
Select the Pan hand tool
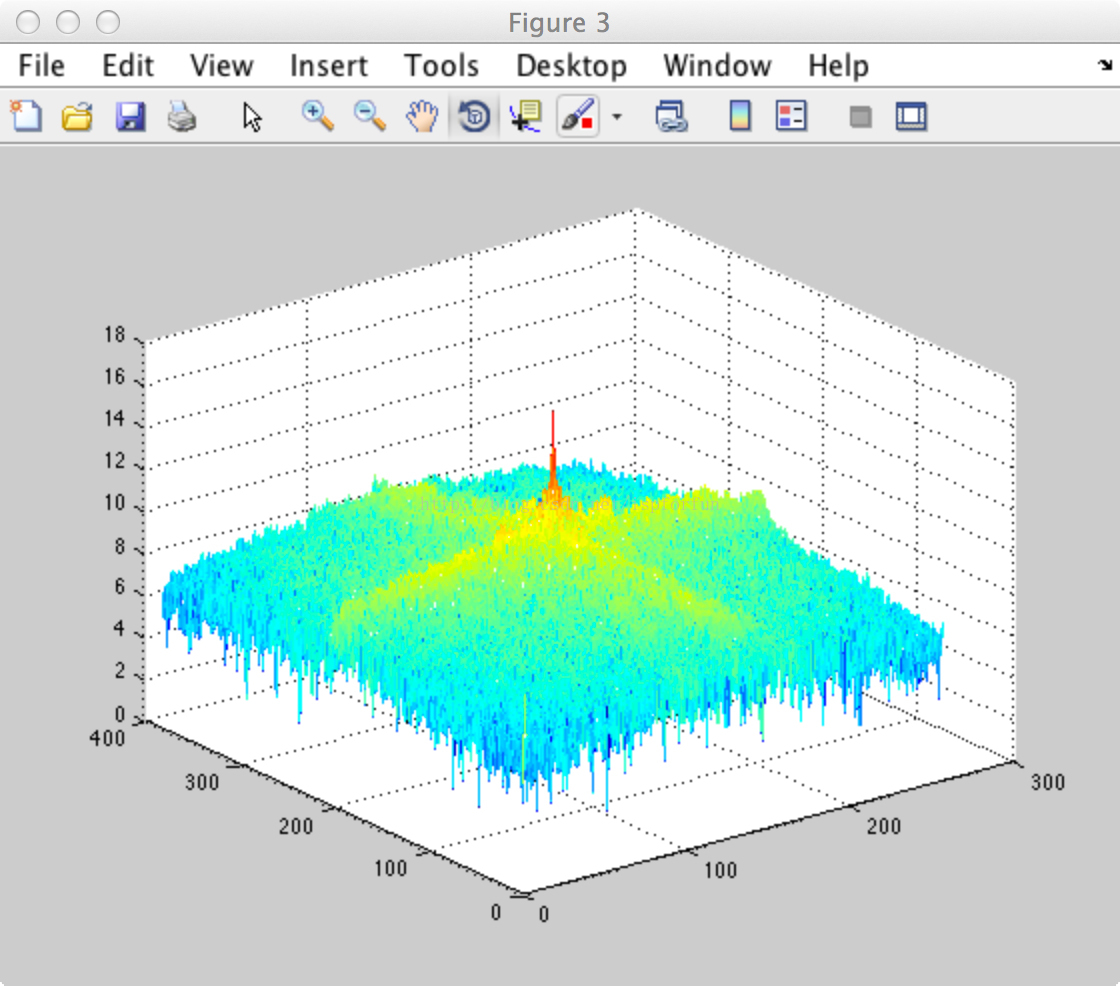tap(421, 116)
